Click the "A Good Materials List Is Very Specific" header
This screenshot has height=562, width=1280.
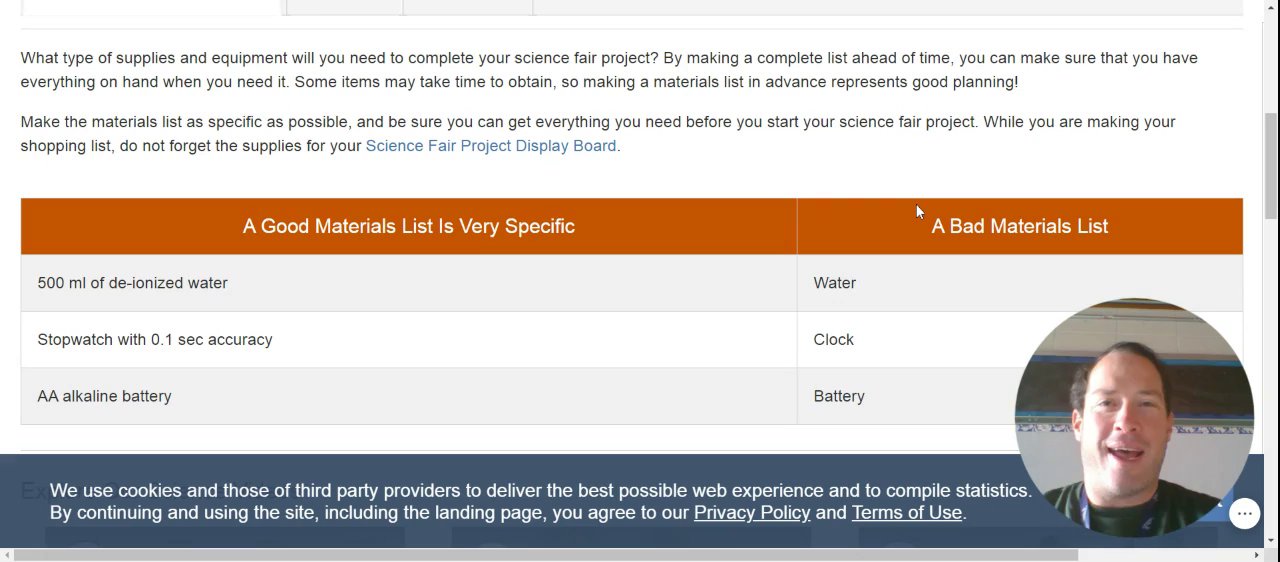coord(408,226)
